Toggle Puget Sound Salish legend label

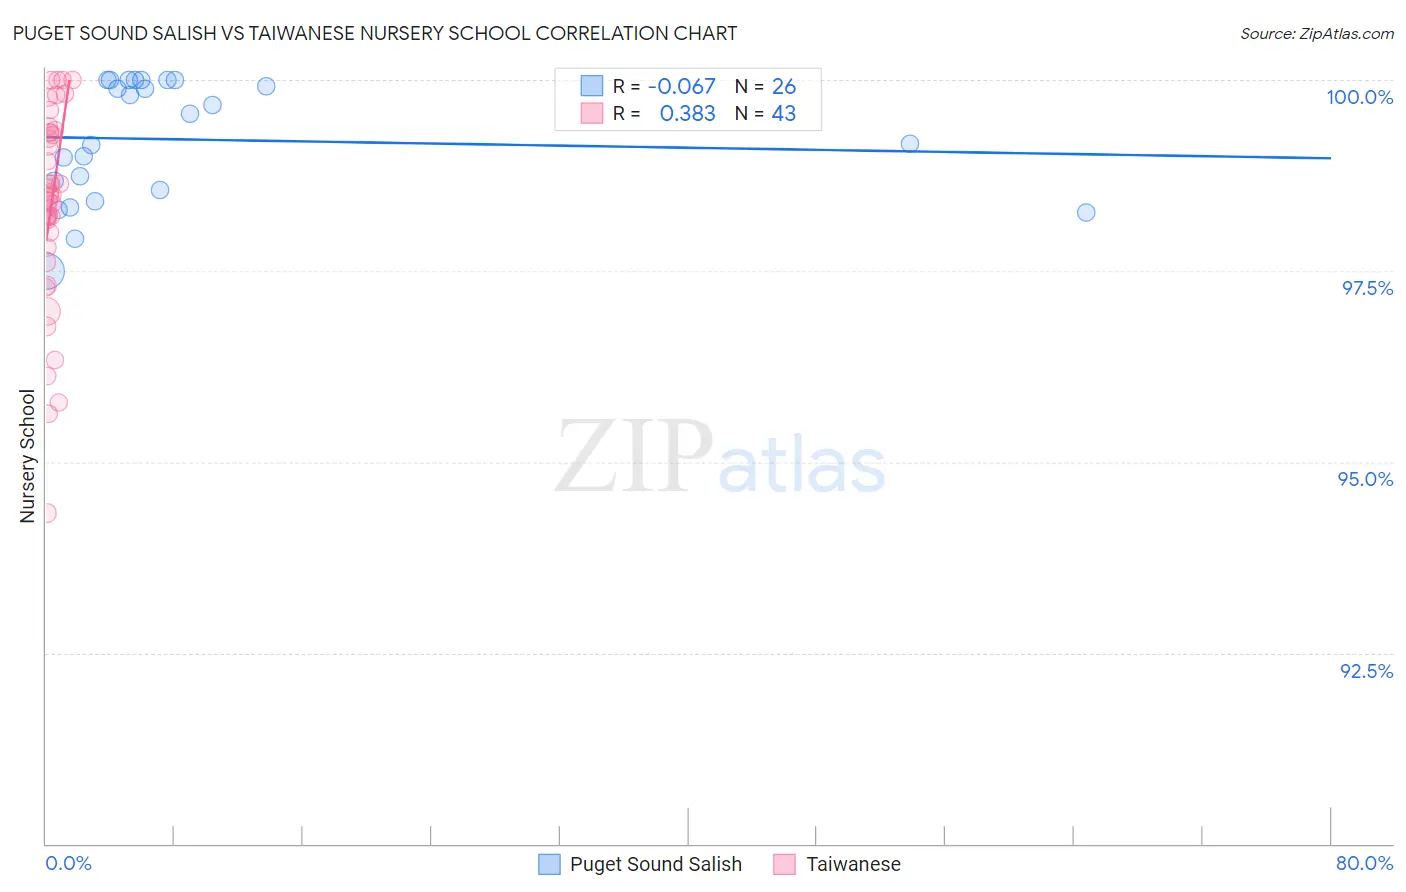(x=656, y=864)
